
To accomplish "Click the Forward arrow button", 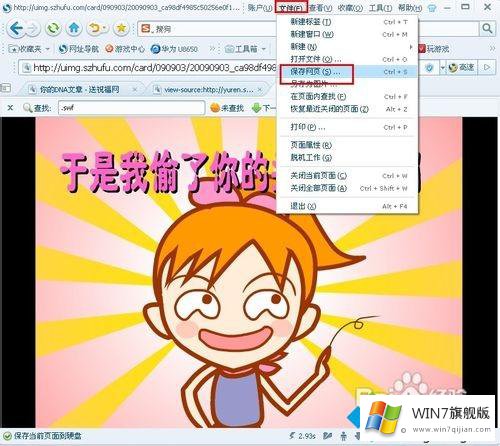I will click(x=32, y=29).
